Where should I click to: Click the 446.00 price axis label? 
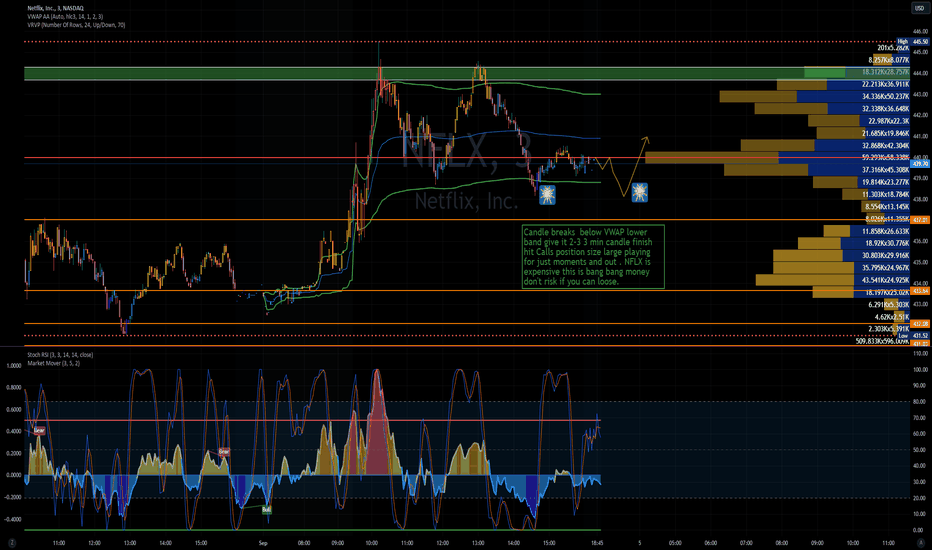[920, 32]
